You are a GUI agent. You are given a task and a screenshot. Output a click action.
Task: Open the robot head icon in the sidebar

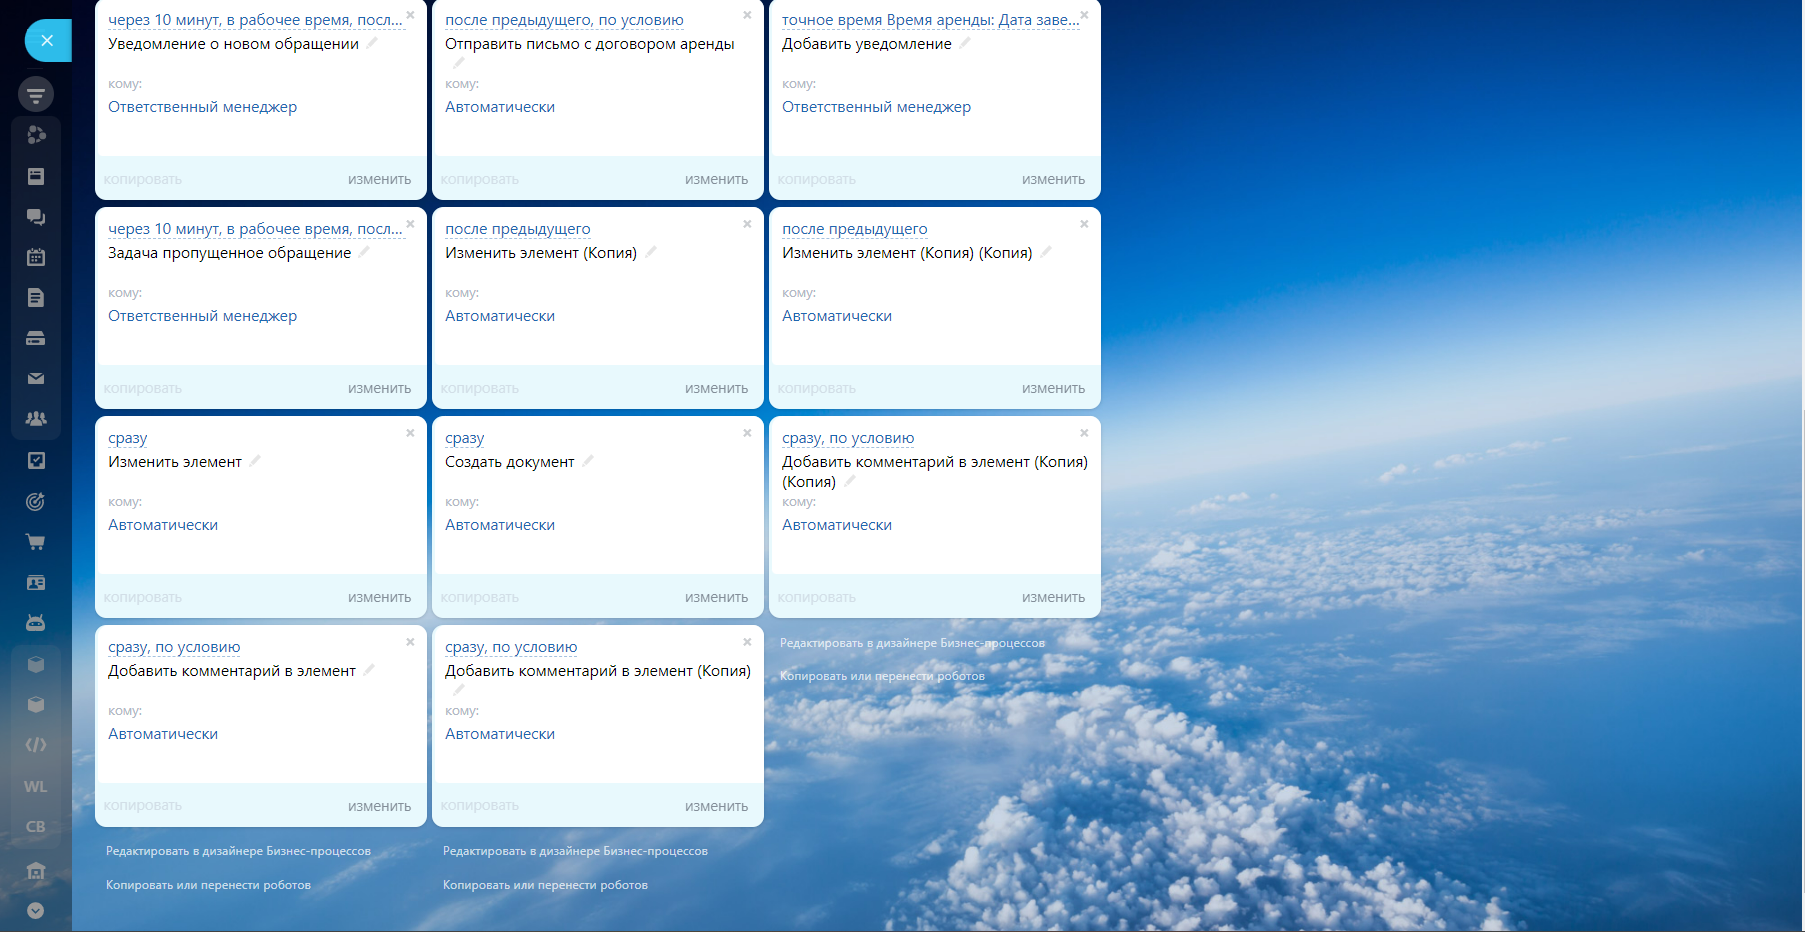click(36, 622)
